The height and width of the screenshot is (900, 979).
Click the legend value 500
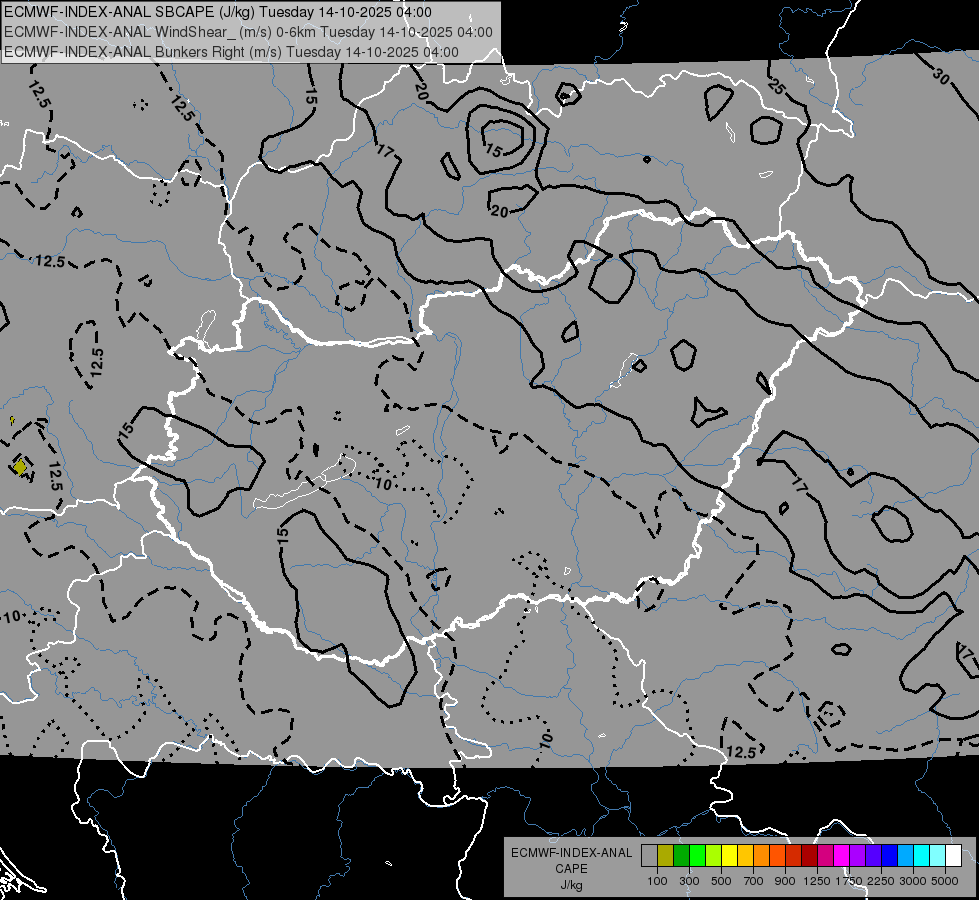(x=721, y=881)
